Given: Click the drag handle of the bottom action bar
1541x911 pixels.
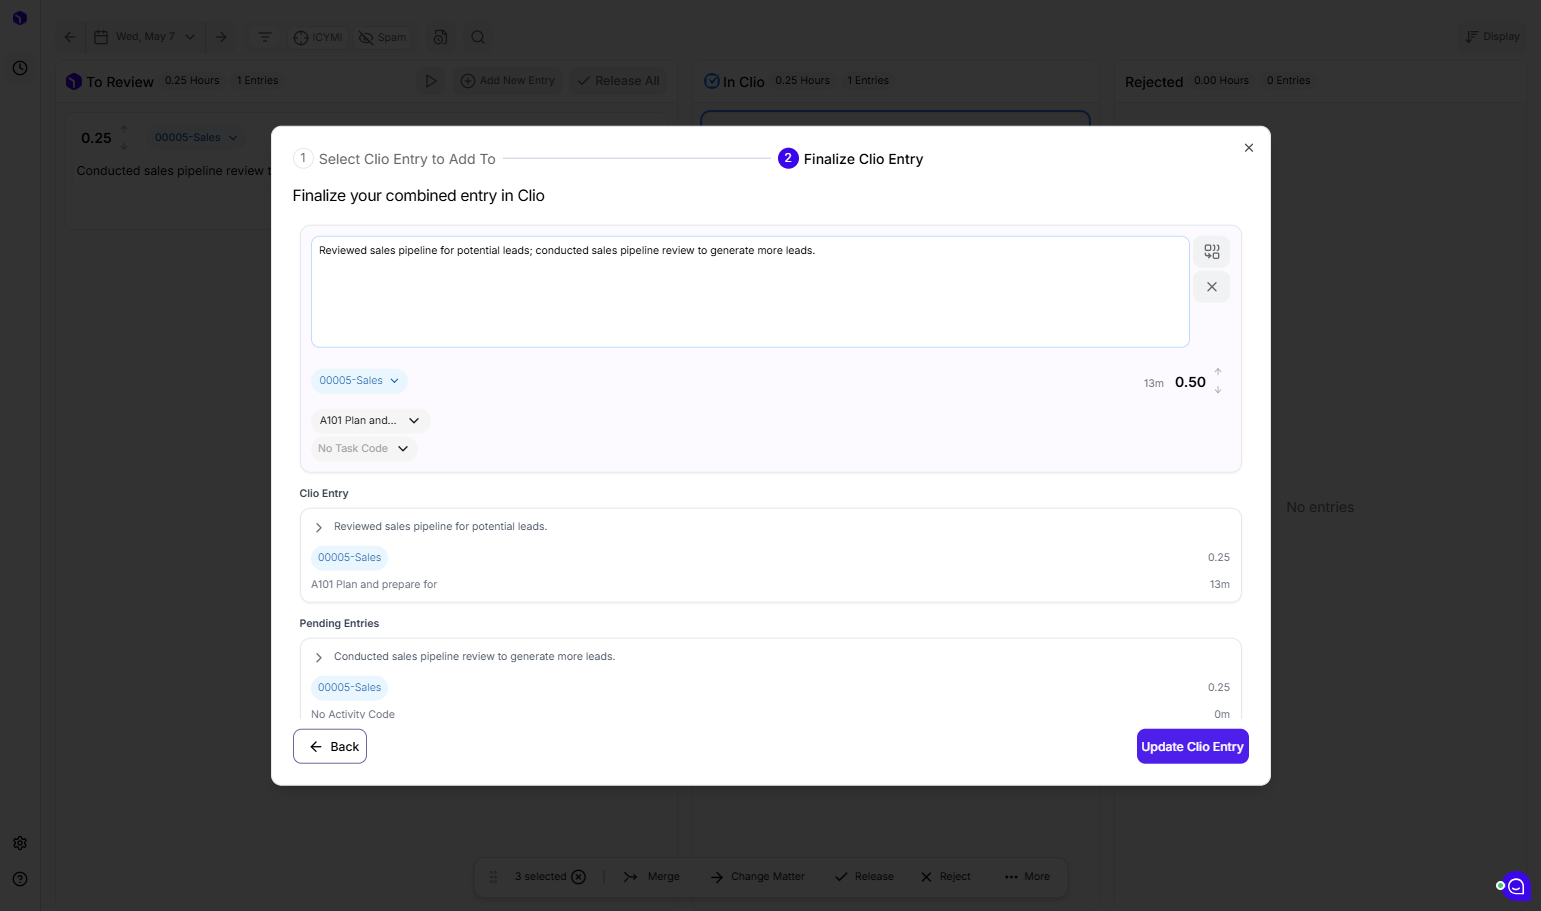Looking at the screenshot, I should [493, 877].
